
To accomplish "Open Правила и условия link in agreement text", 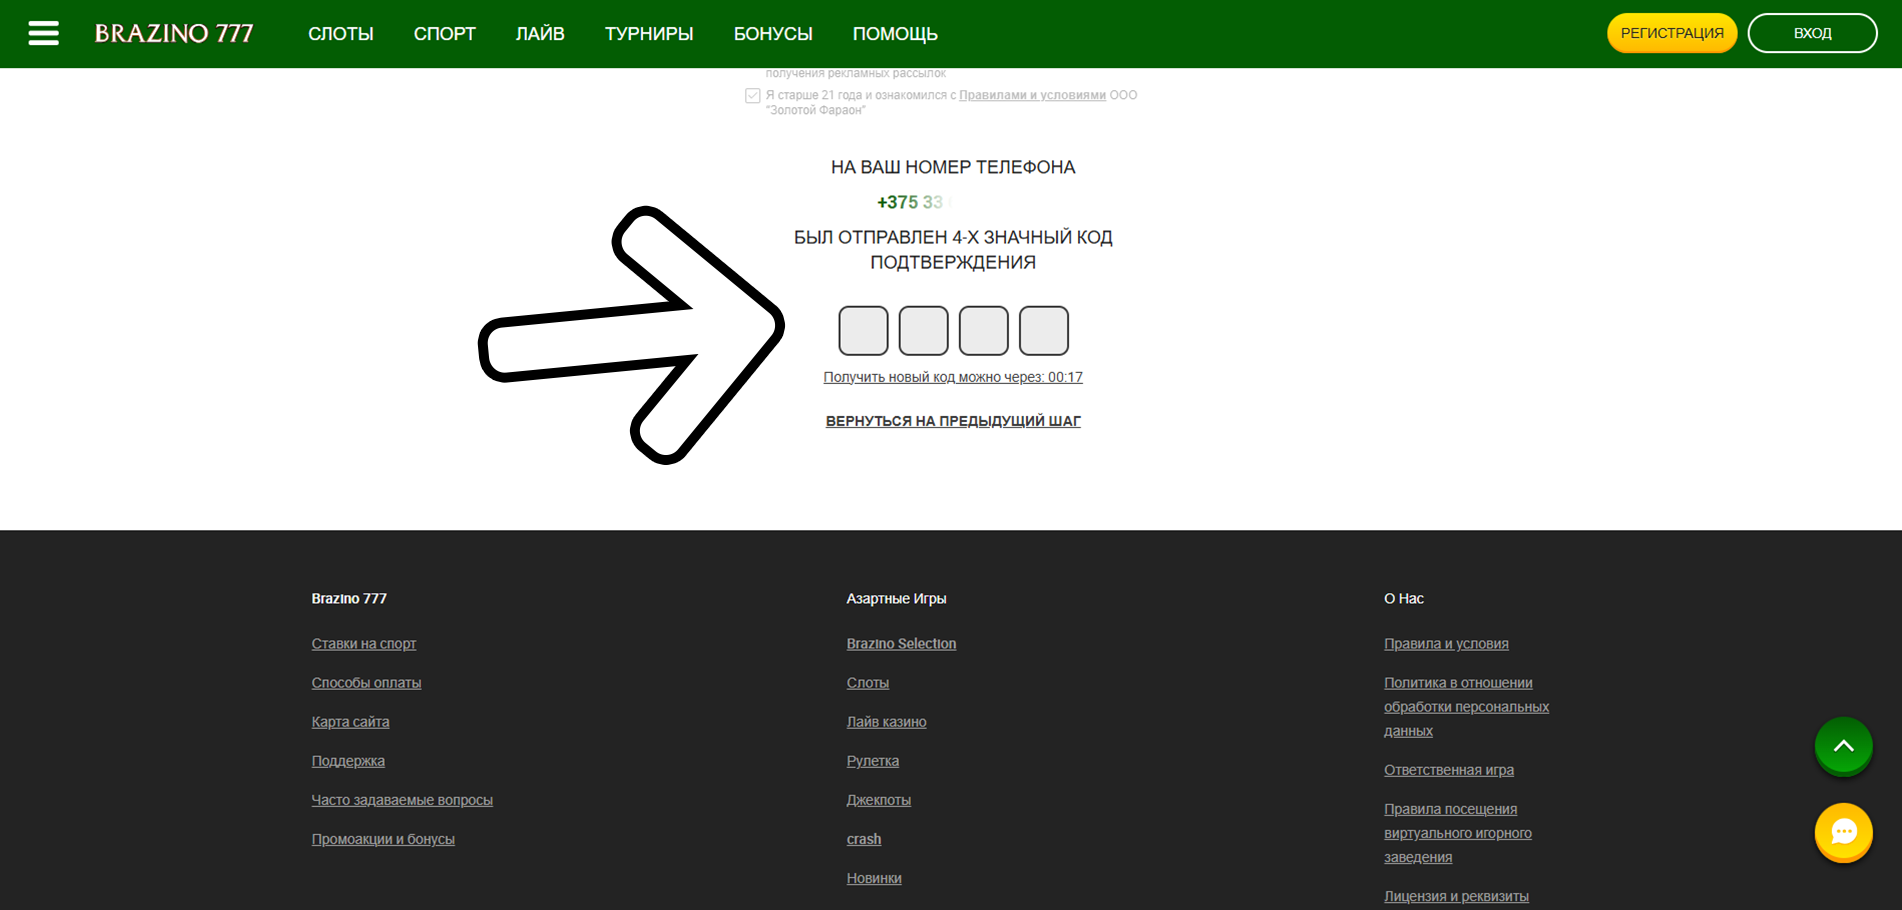I will (x=1032, y=95).
